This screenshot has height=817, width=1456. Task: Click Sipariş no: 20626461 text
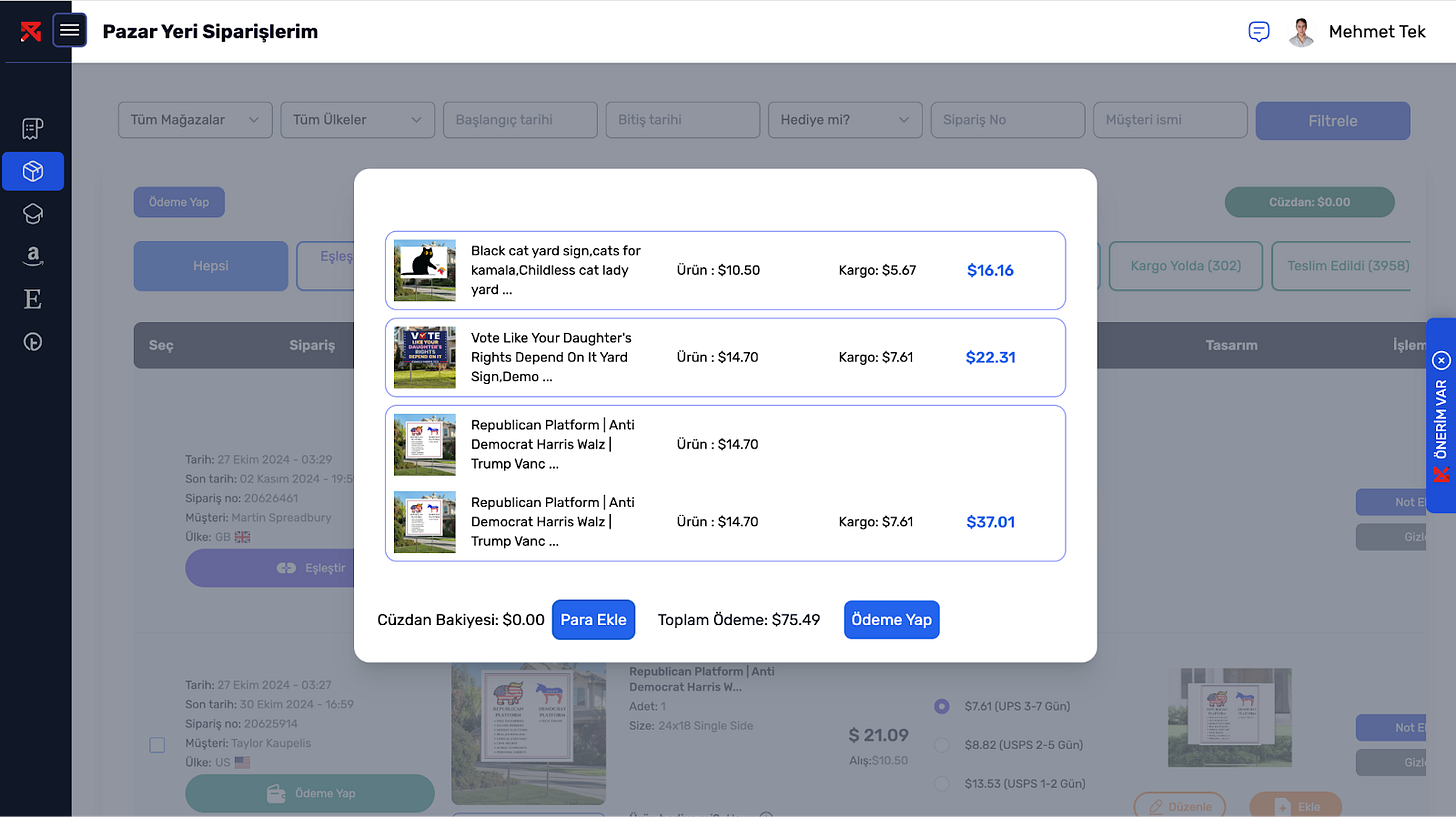tap(242, 498)
